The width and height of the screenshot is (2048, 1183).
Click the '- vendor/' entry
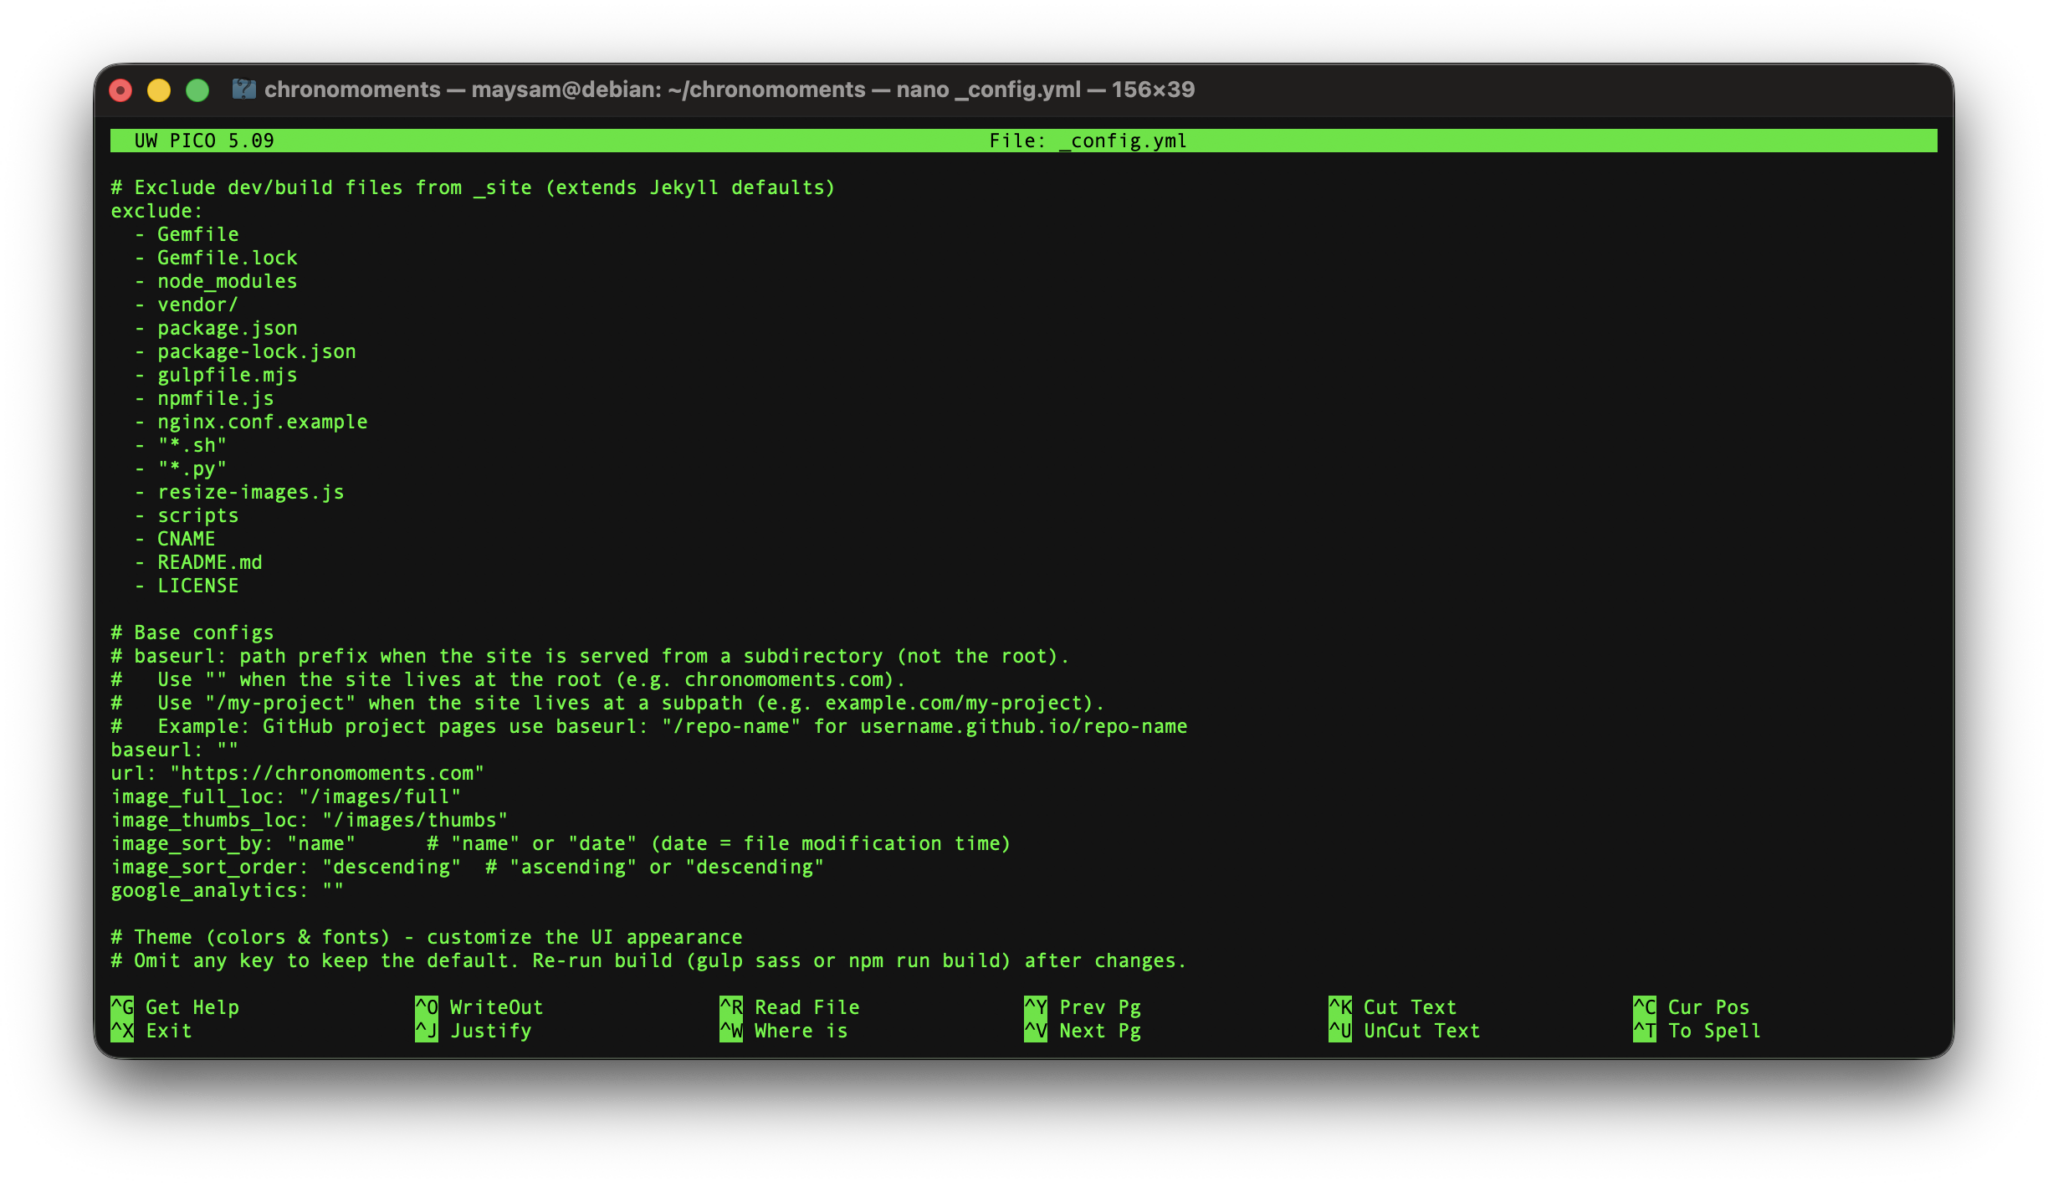point(187,304)
